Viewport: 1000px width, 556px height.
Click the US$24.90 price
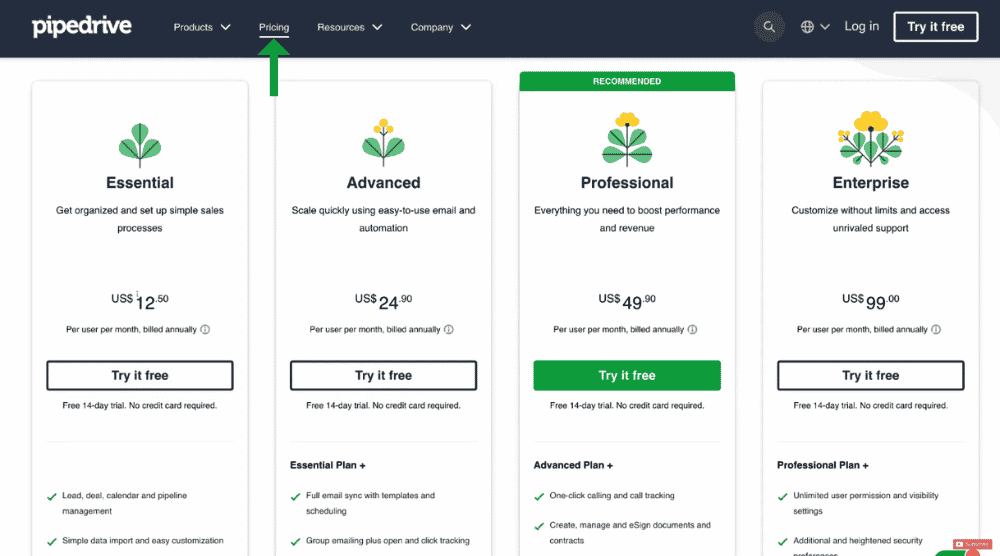[383, 301]
